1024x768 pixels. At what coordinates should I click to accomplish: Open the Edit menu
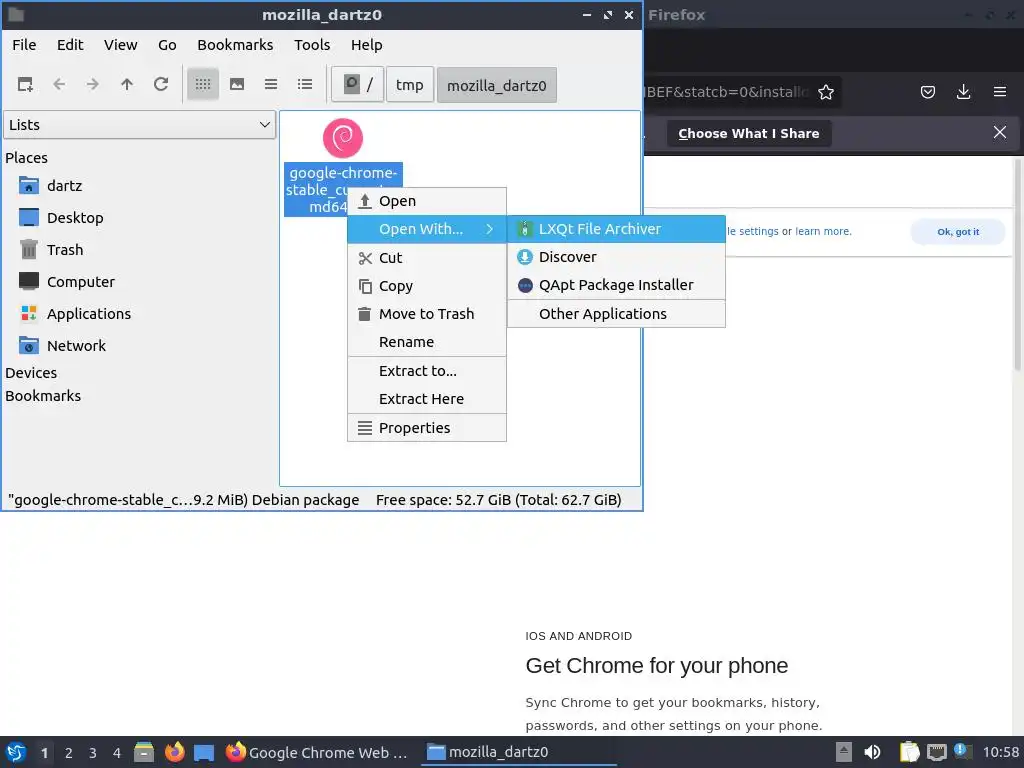click(70, 45)
